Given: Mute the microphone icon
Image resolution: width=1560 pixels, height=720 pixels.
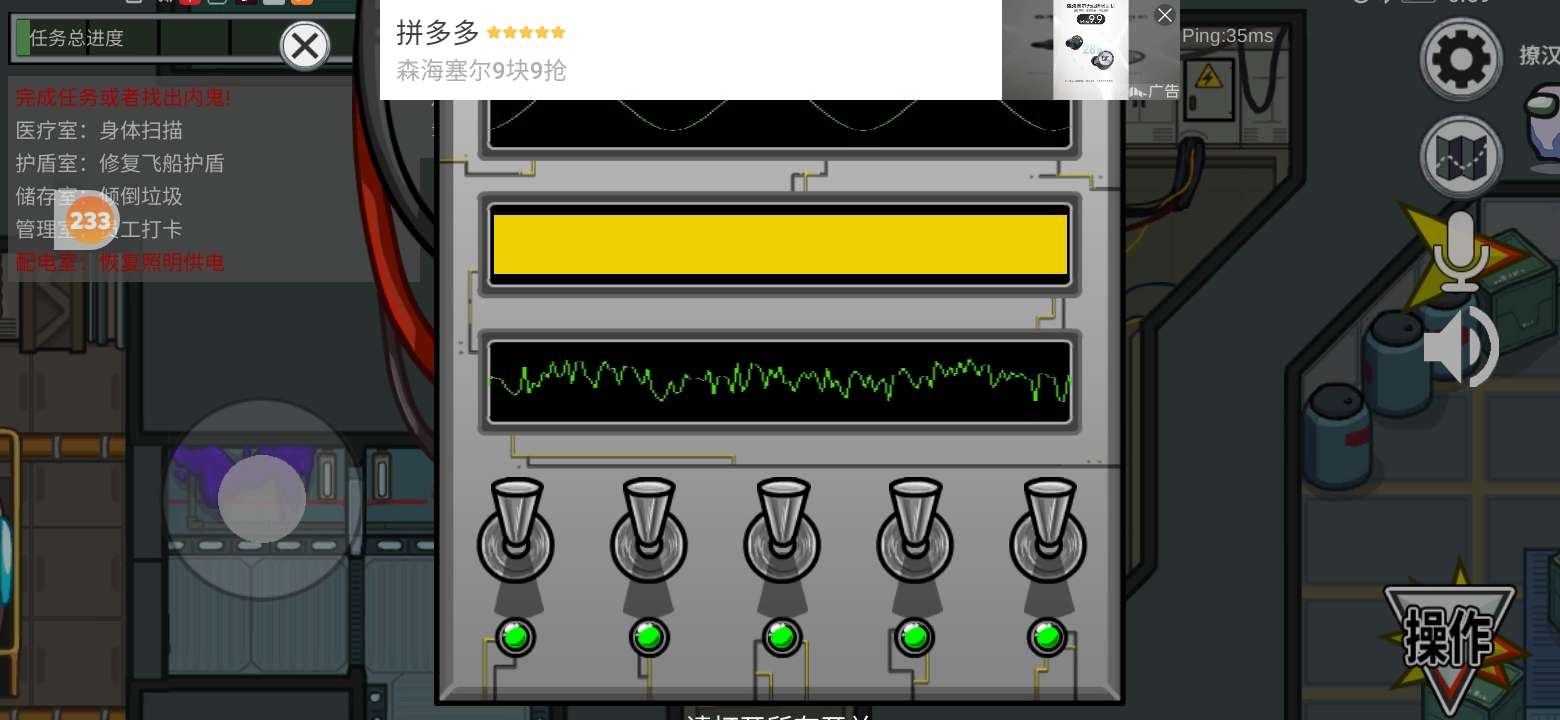Looking at the screenshot, I should coord(1461,250).
